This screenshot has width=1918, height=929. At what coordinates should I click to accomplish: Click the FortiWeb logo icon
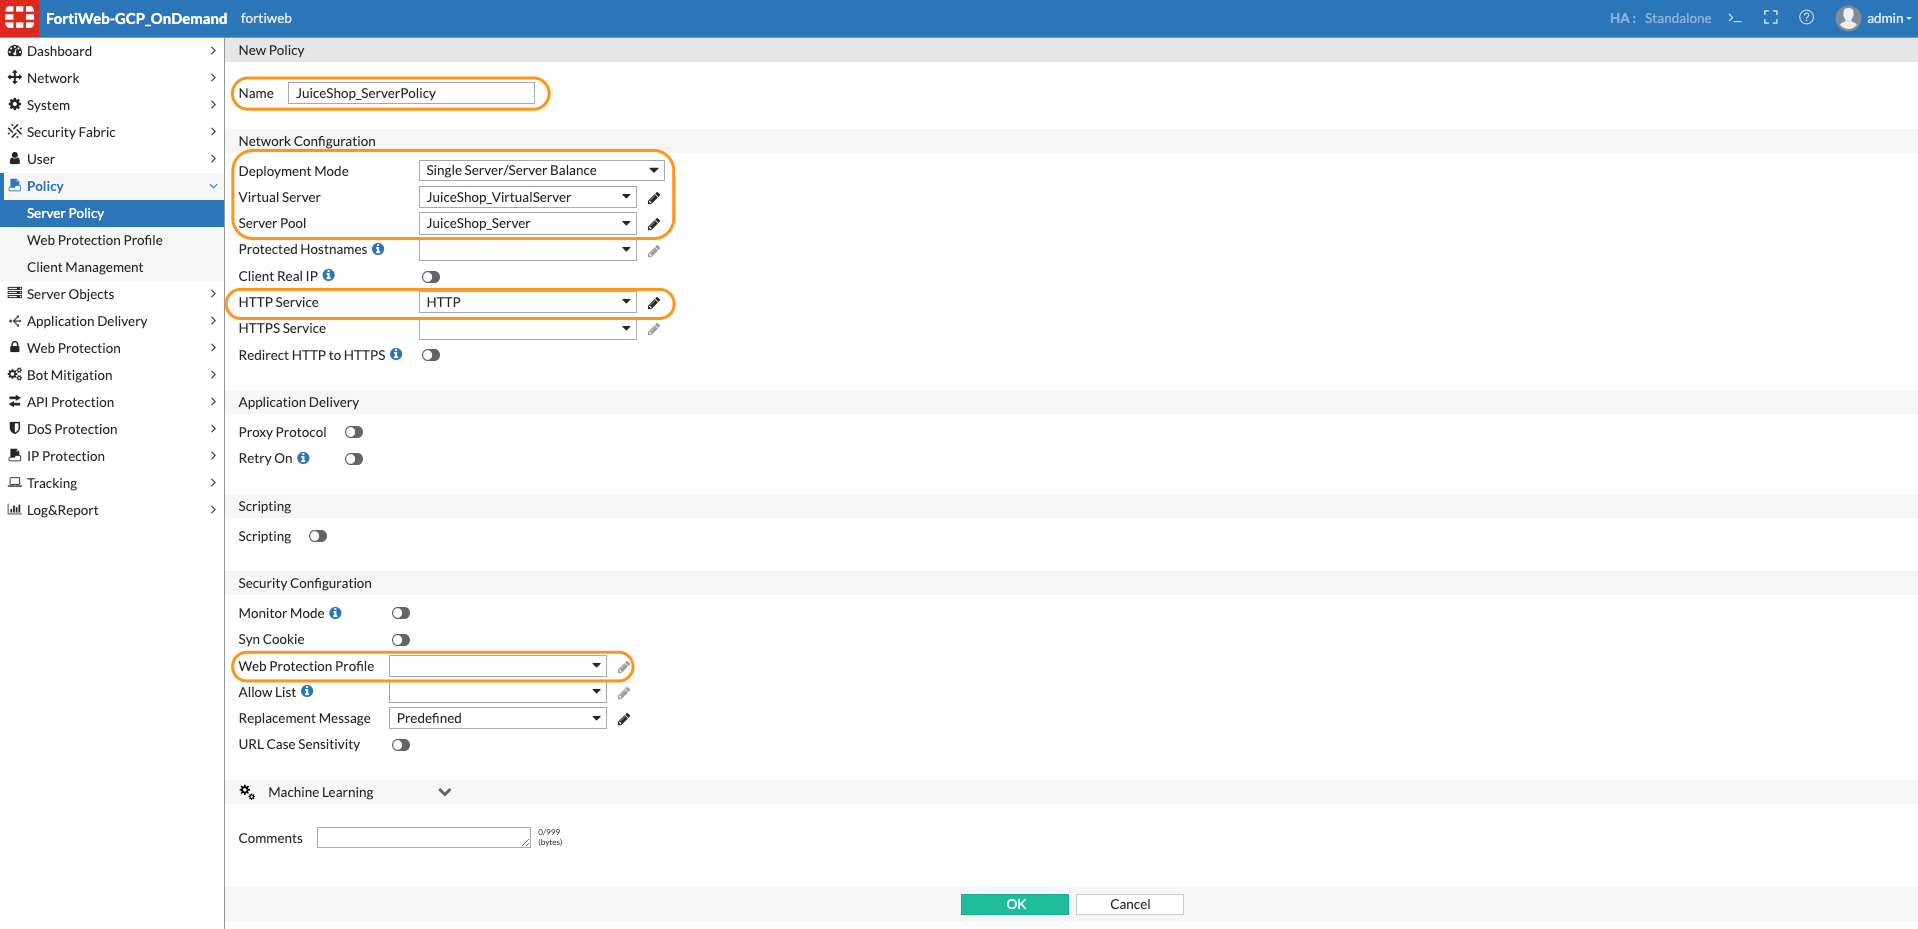(20, 18)
